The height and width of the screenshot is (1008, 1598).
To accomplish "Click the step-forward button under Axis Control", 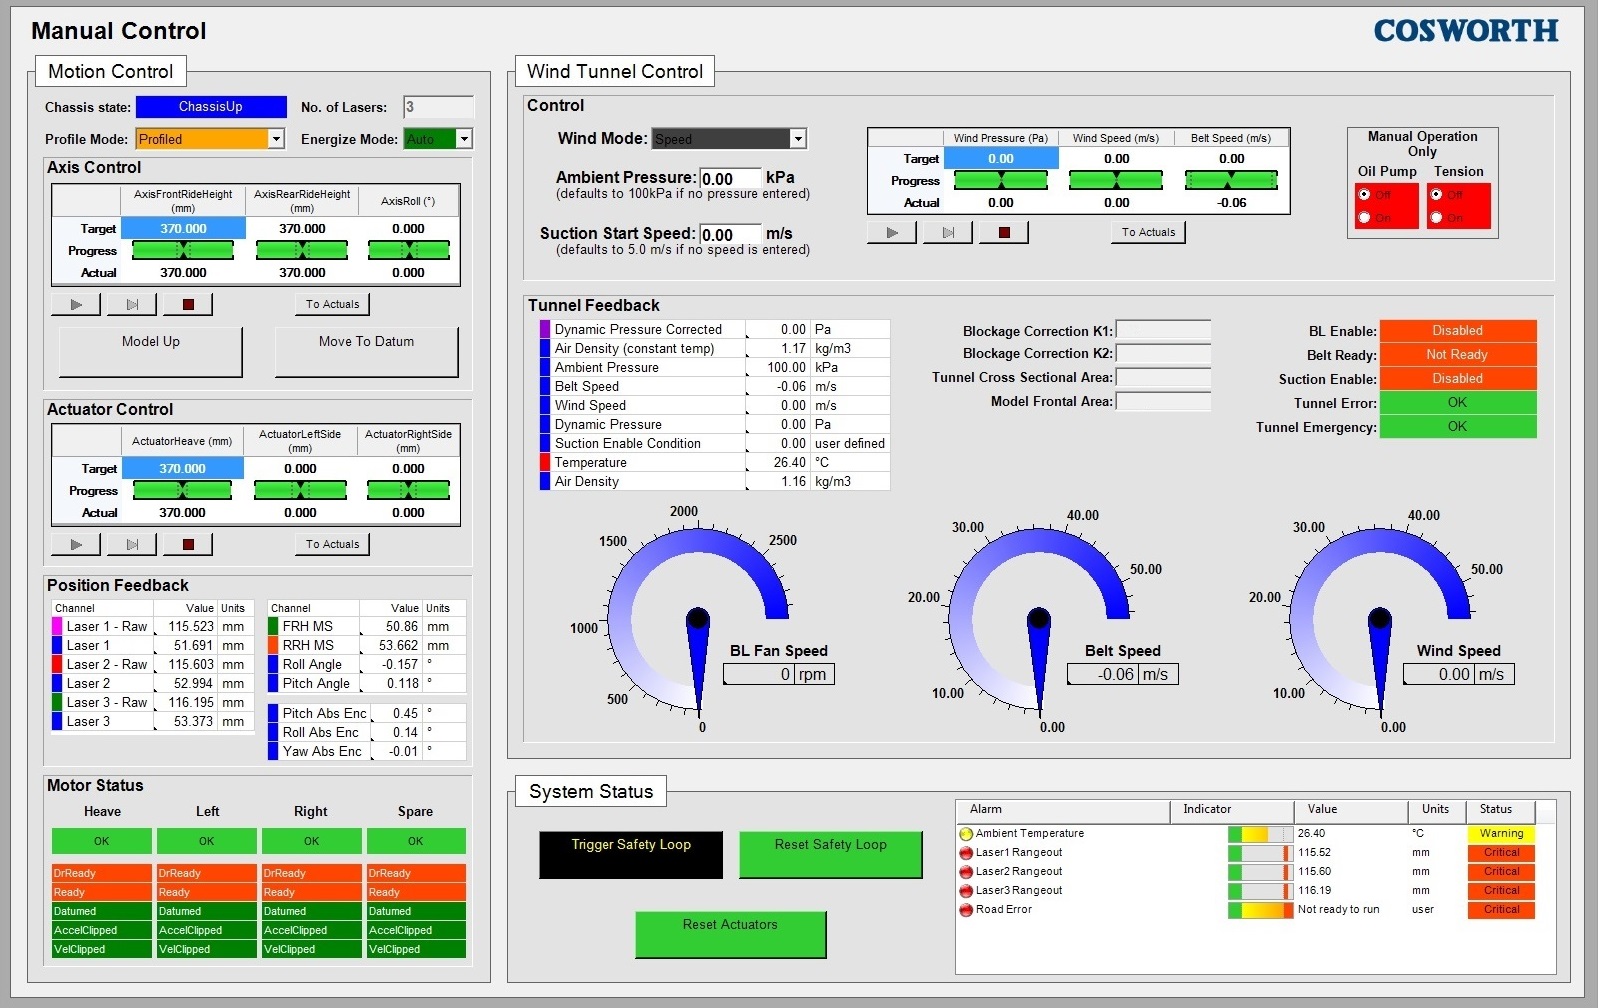I will [132, 304].
